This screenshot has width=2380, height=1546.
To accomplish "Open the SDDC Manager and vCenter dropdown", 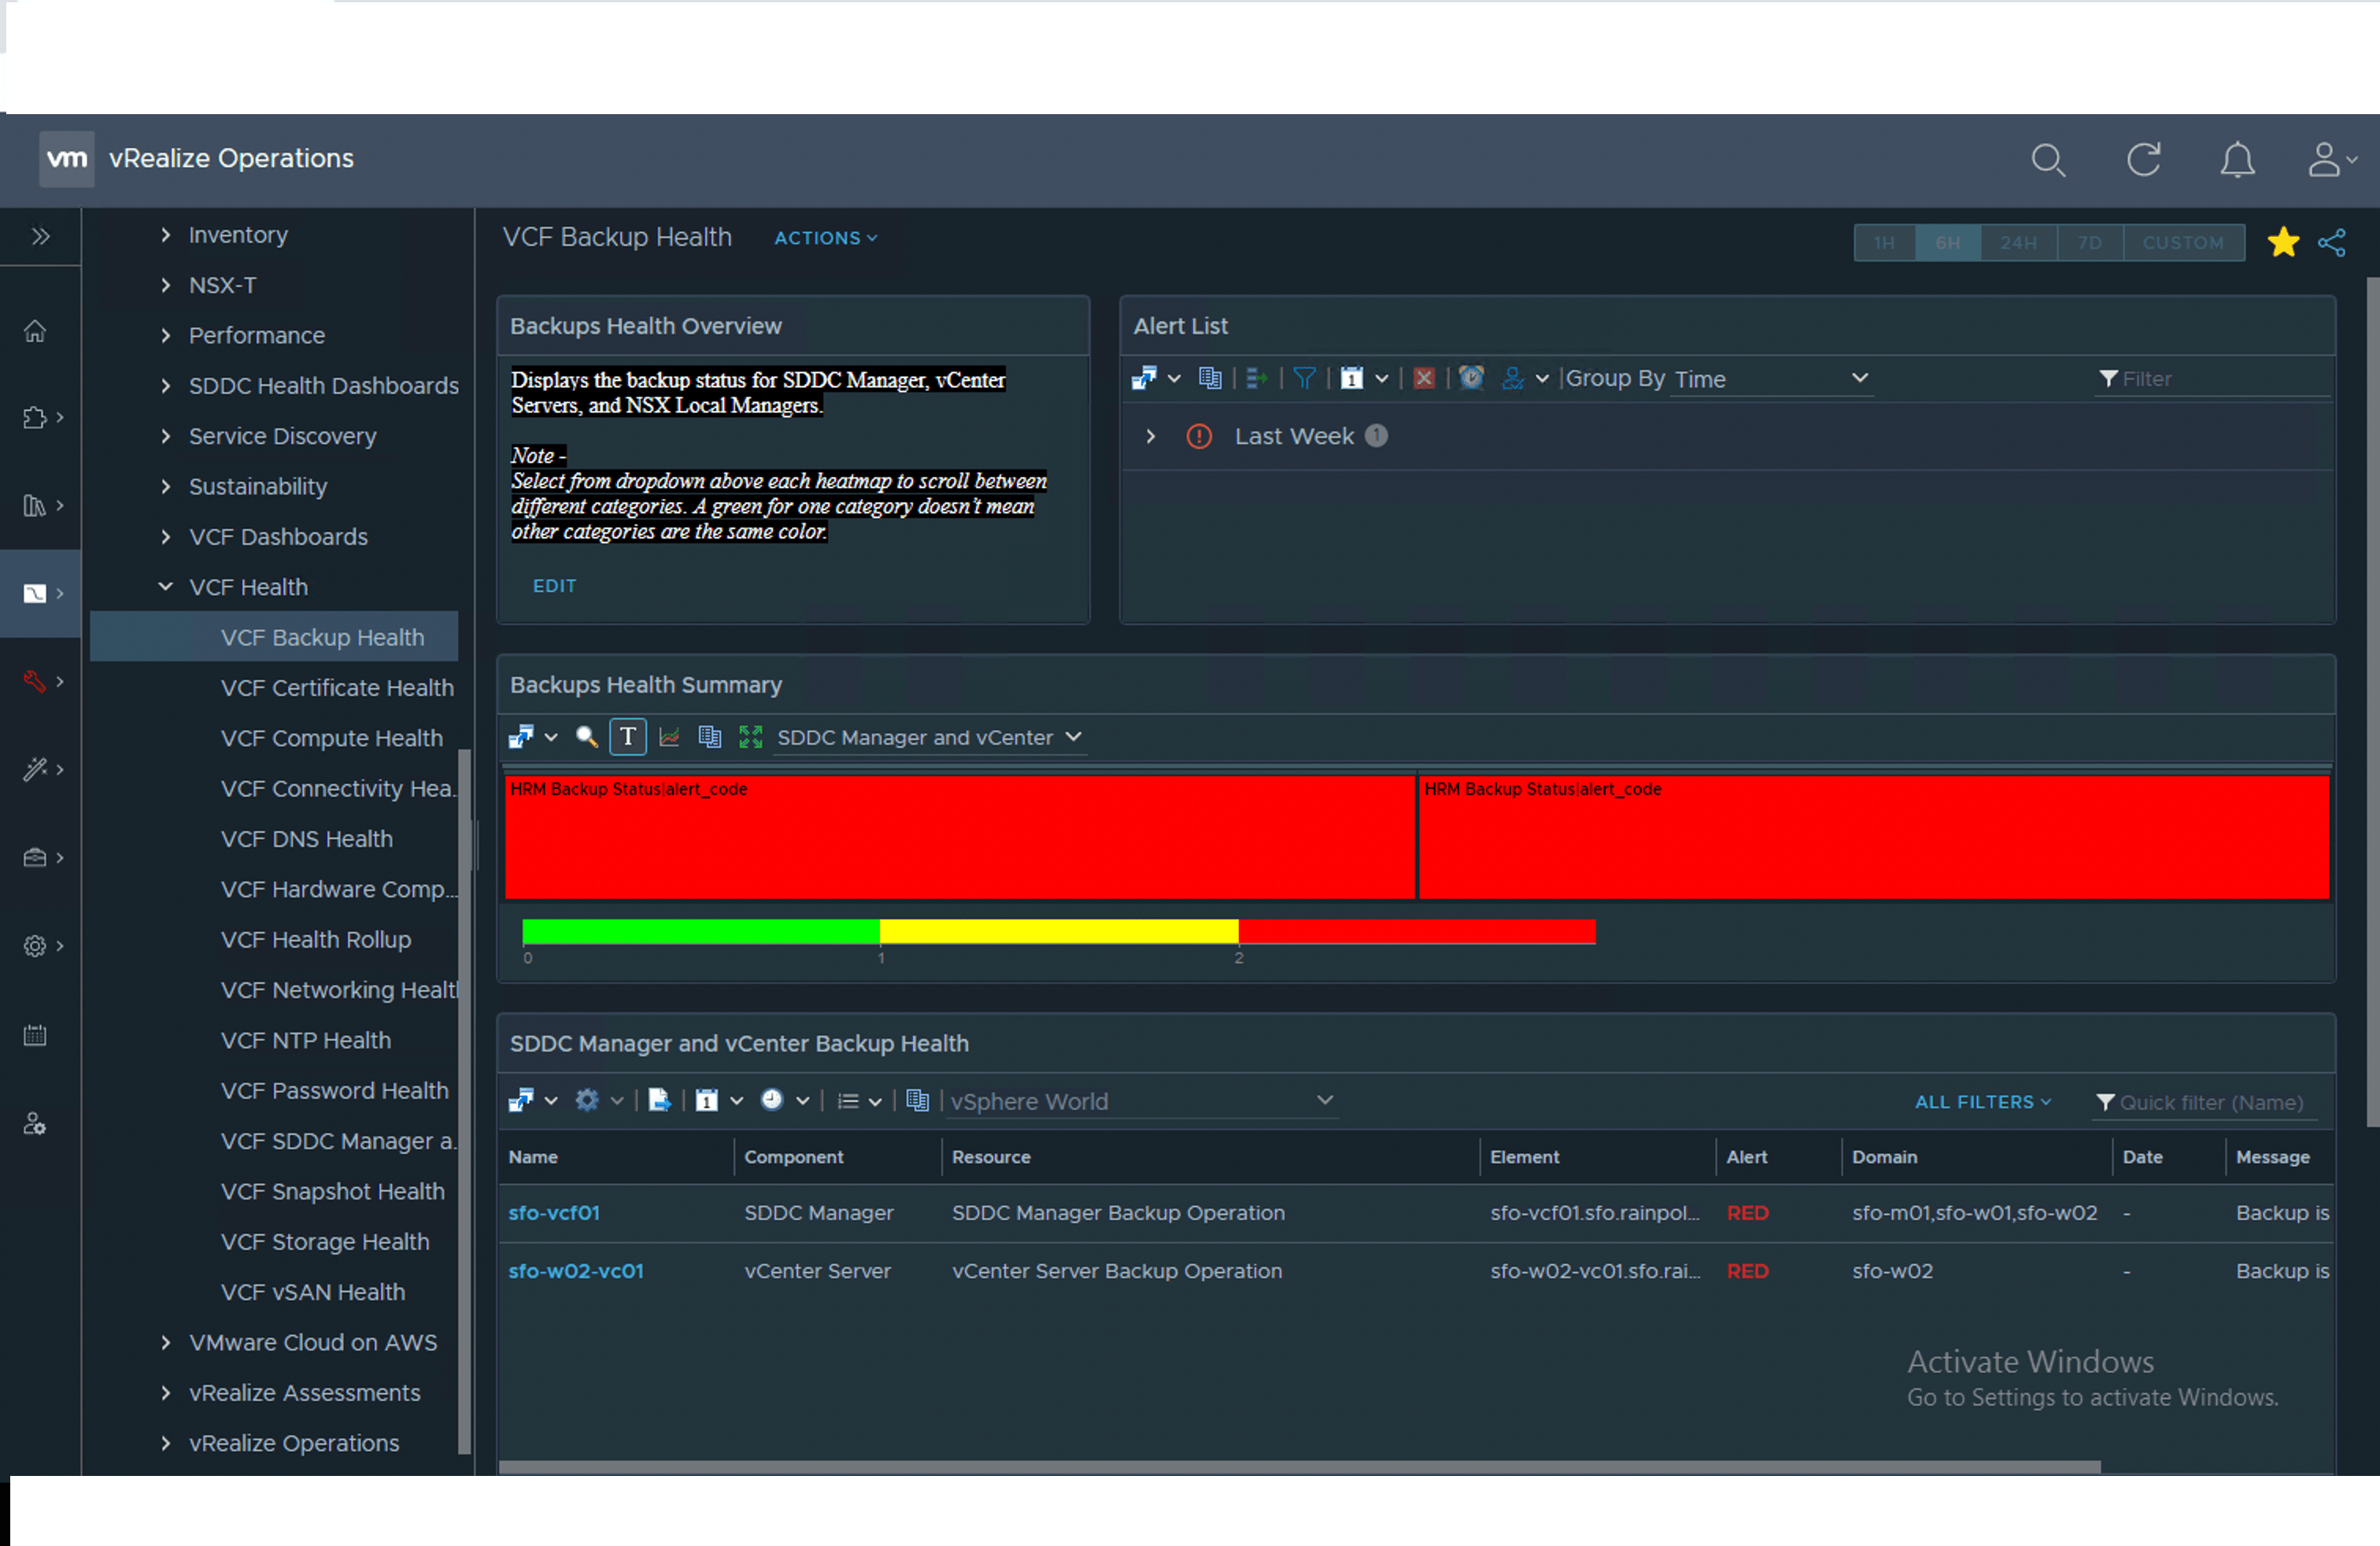I will 929,737.
